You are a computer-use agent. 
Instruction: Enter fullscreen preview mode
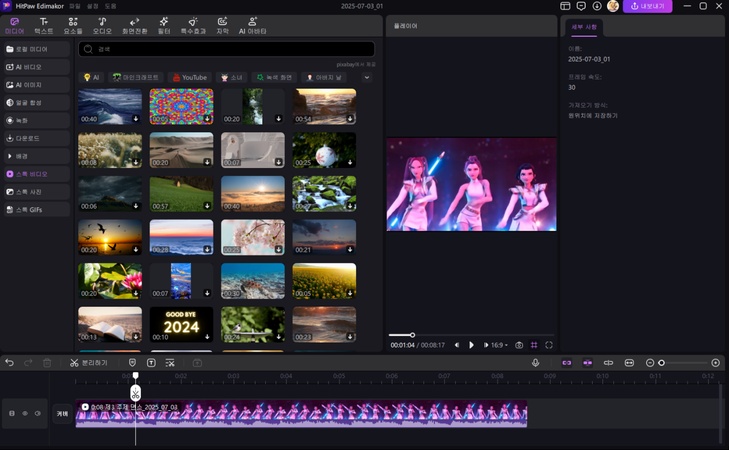click(549, 345)
